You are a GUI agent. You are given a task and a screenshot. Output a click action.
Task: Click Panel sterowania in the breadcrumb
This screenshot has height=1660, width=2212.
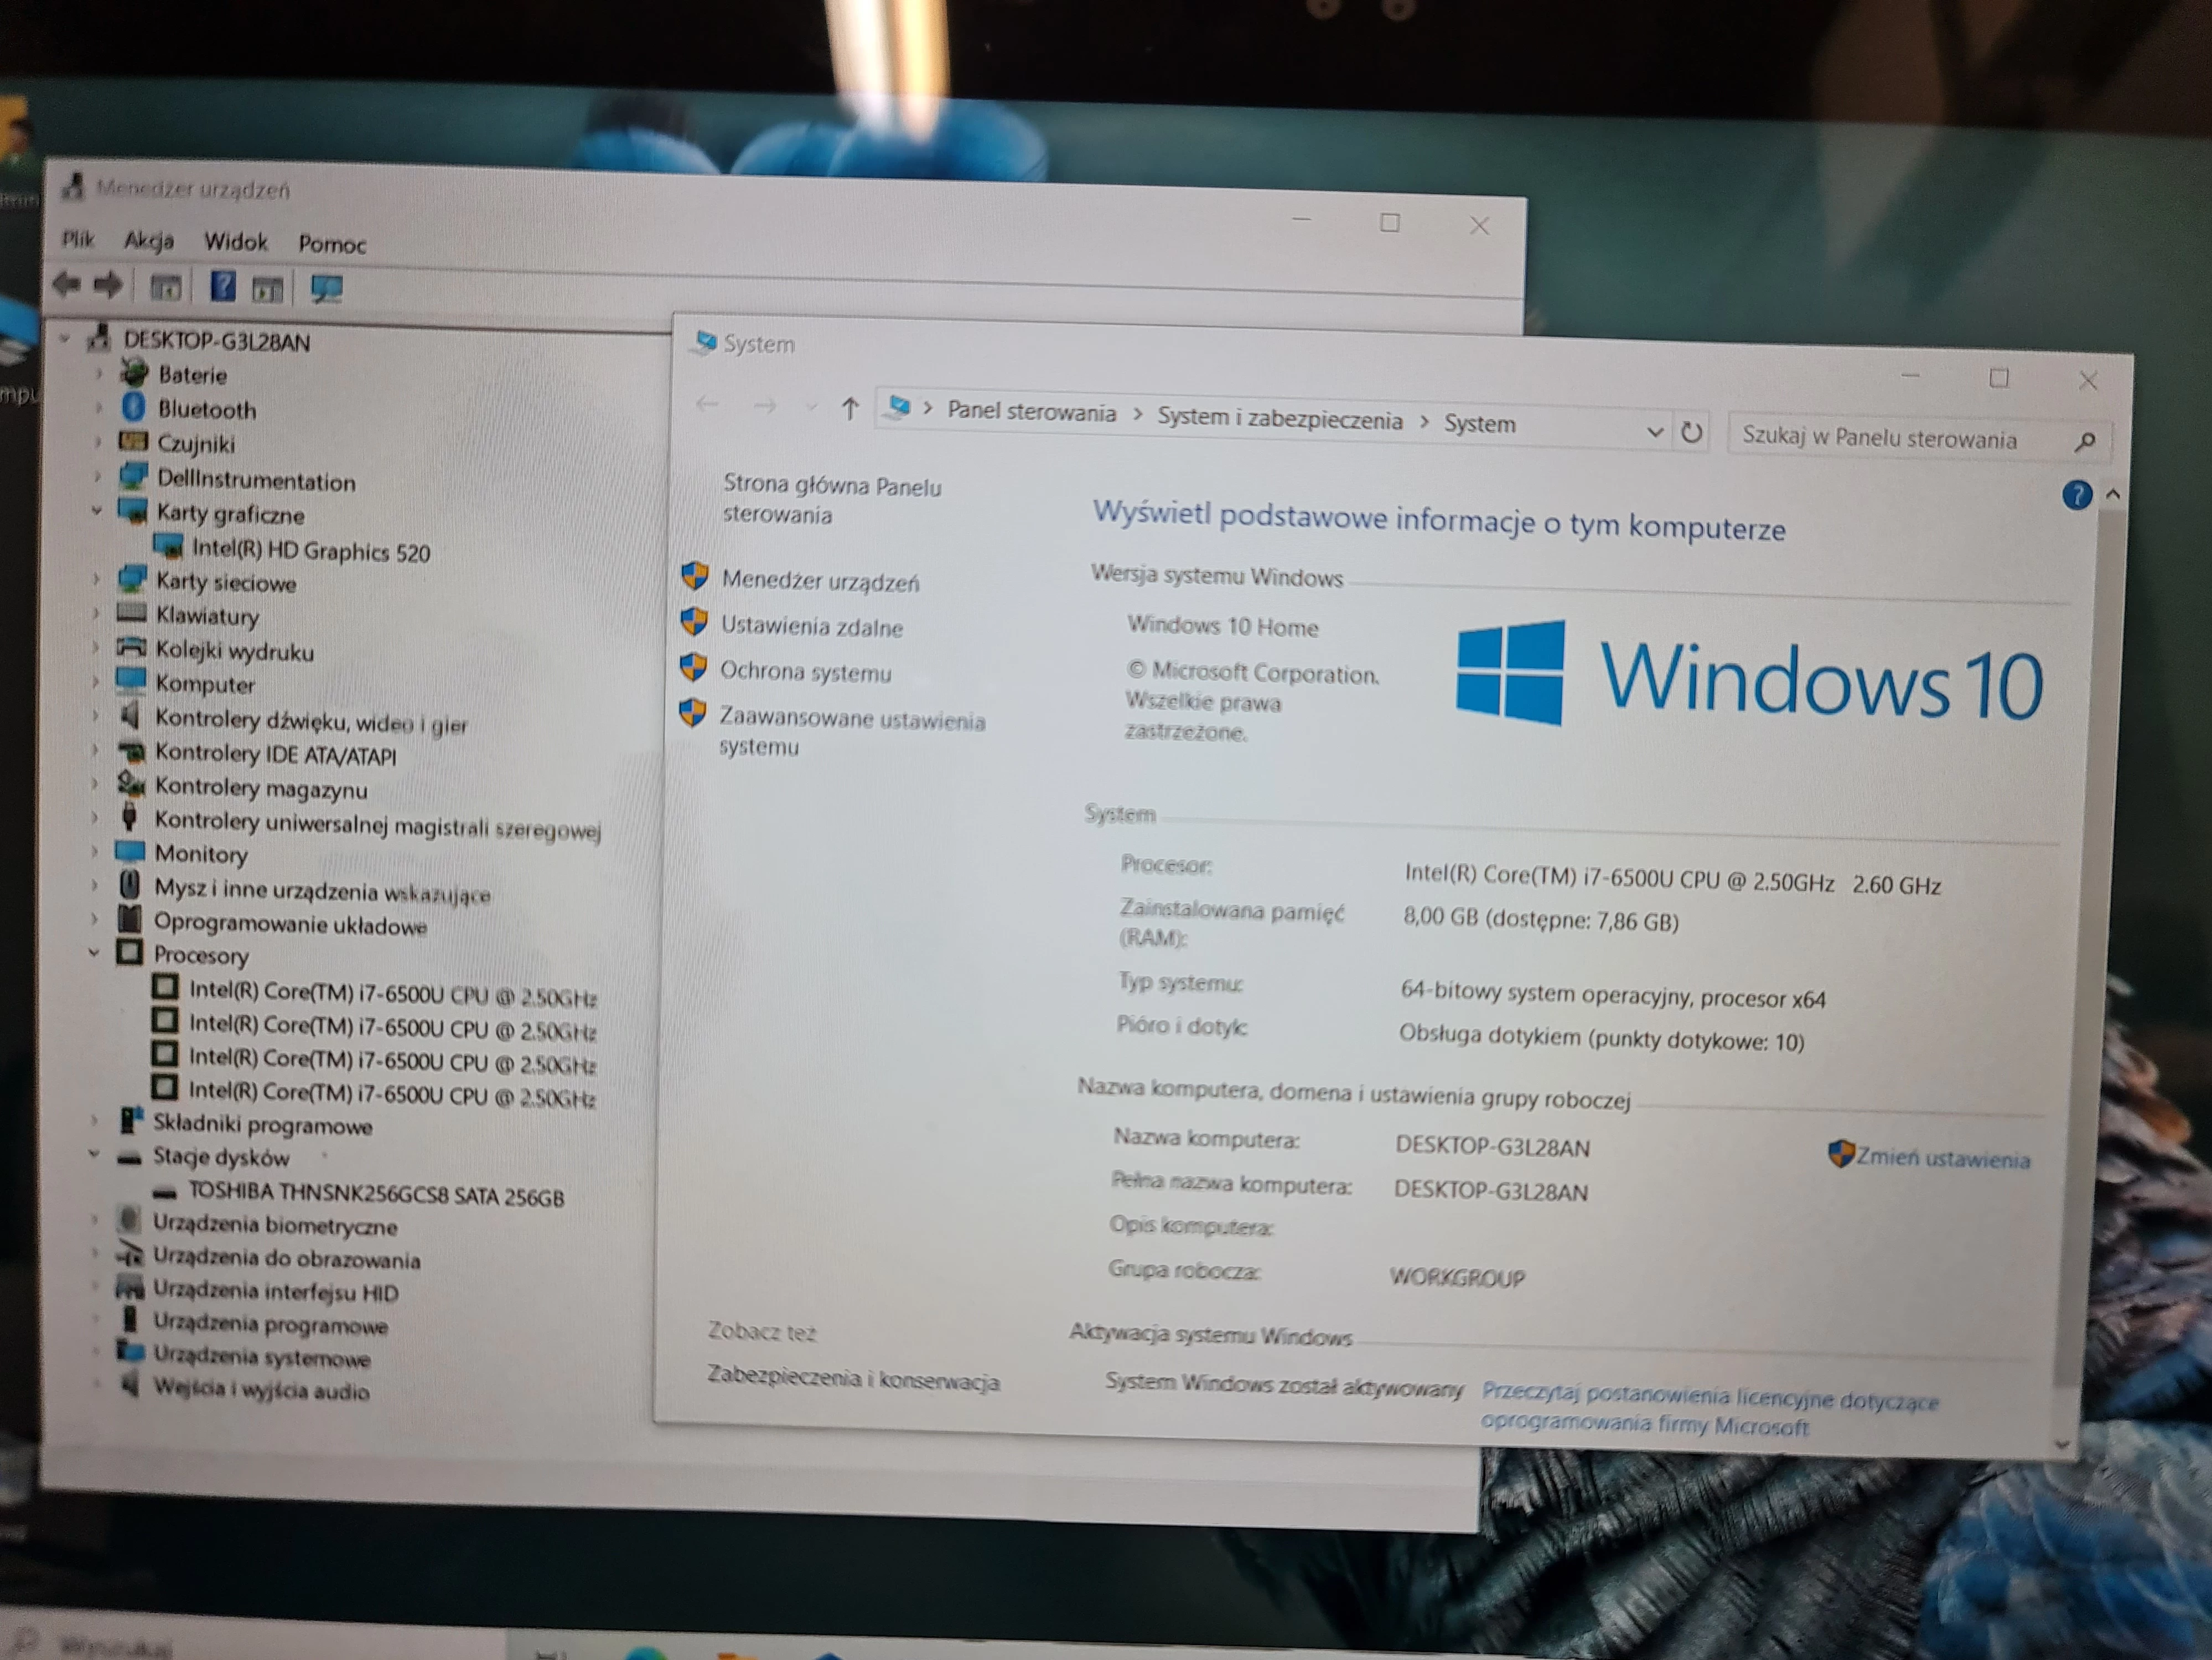point(1031,412)
